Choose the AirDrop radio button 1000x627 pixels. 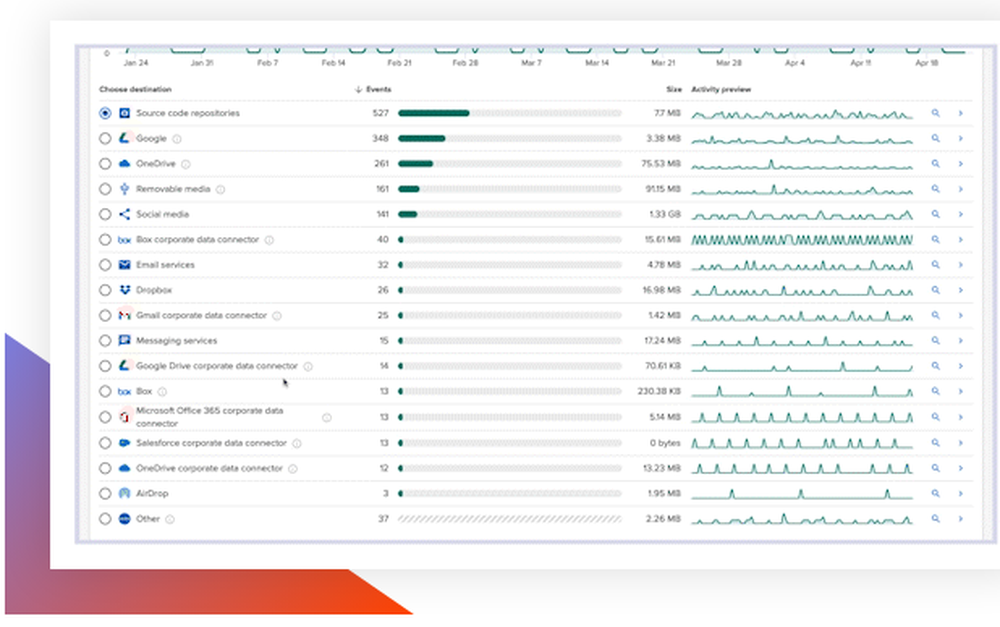(x=105, y=493)
